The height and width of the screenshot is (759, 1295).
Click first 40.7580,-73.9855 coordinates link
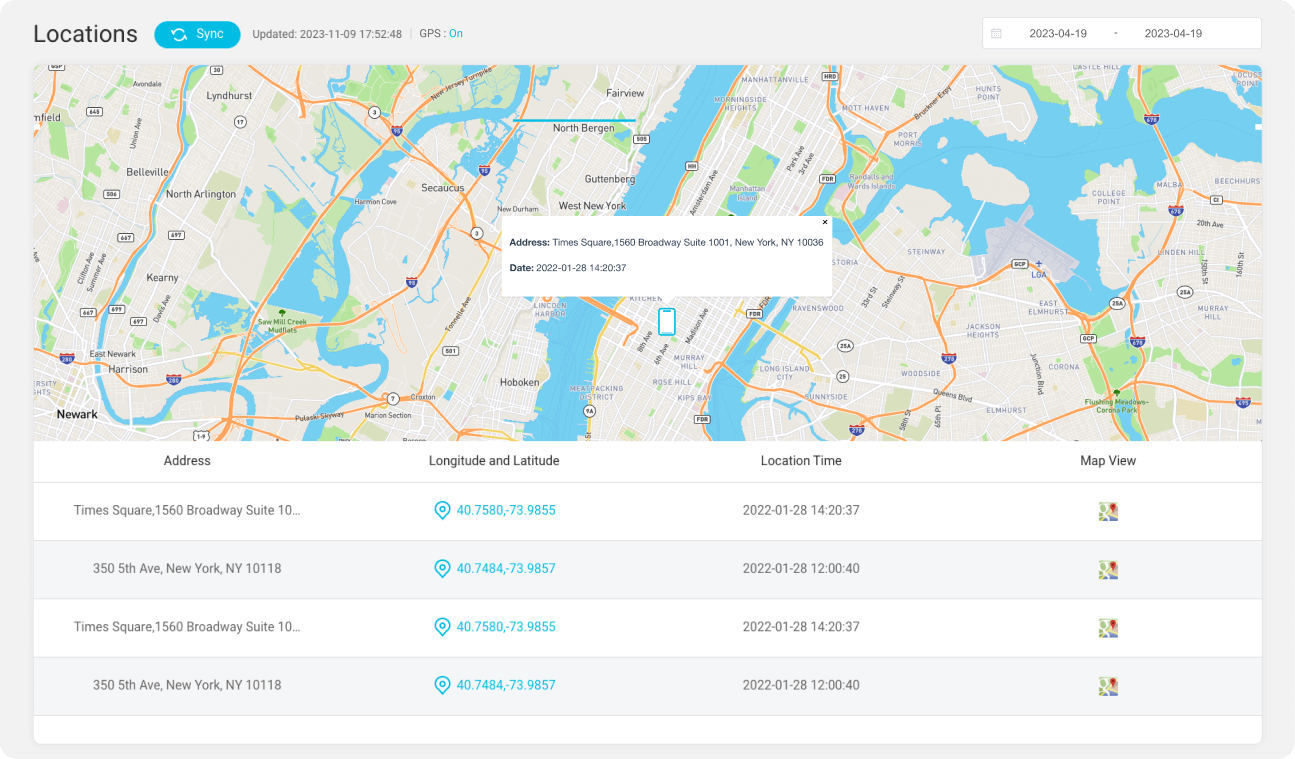tap(506, 510)
